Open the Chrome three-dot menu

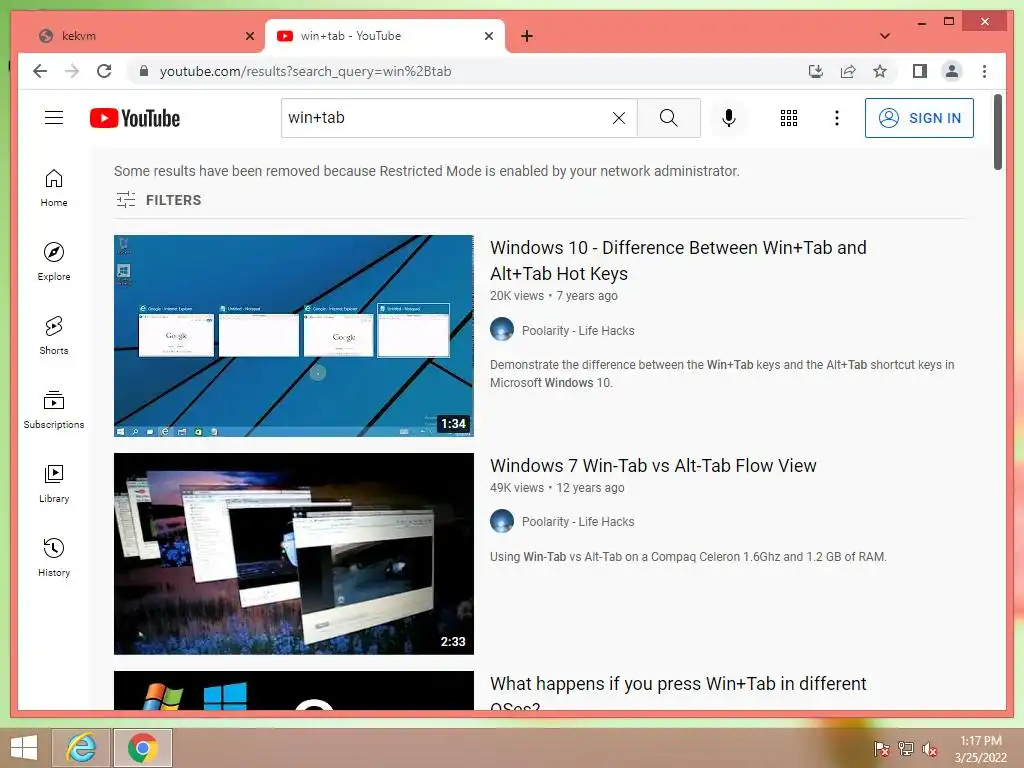[x=984, y=71]
